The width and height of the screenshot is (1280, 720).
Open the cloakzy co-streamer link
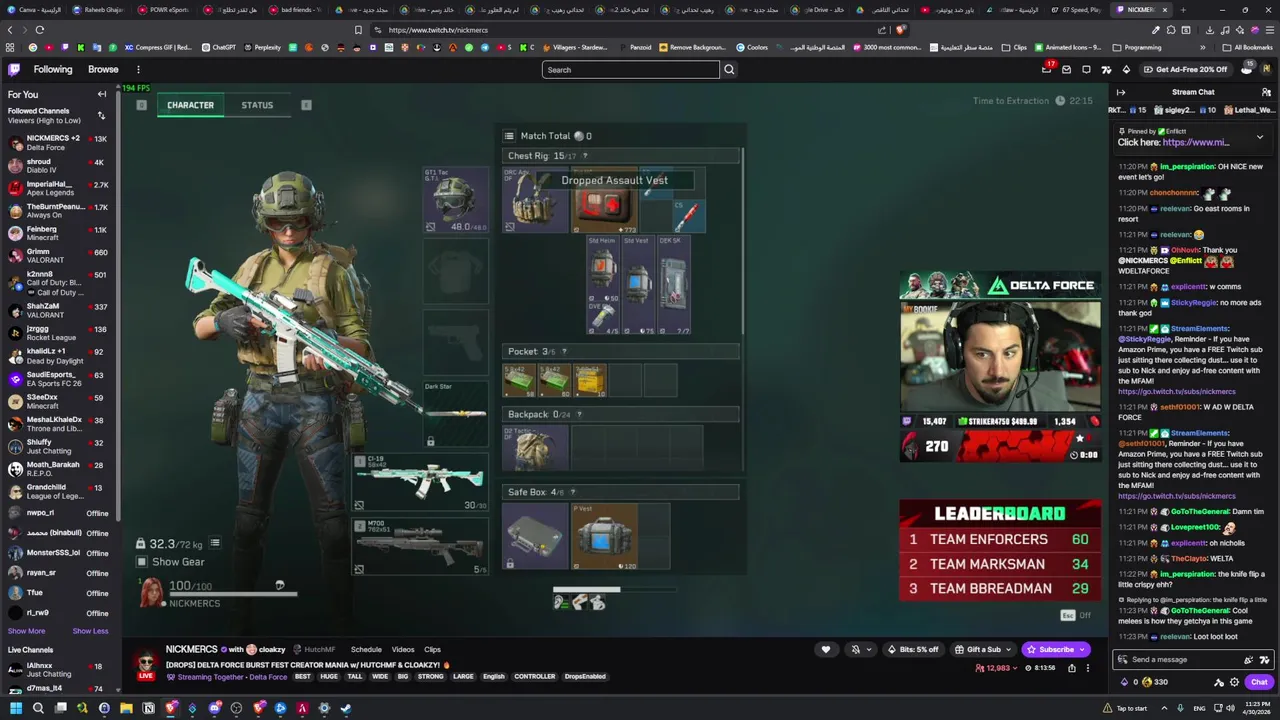click(272, 650)
